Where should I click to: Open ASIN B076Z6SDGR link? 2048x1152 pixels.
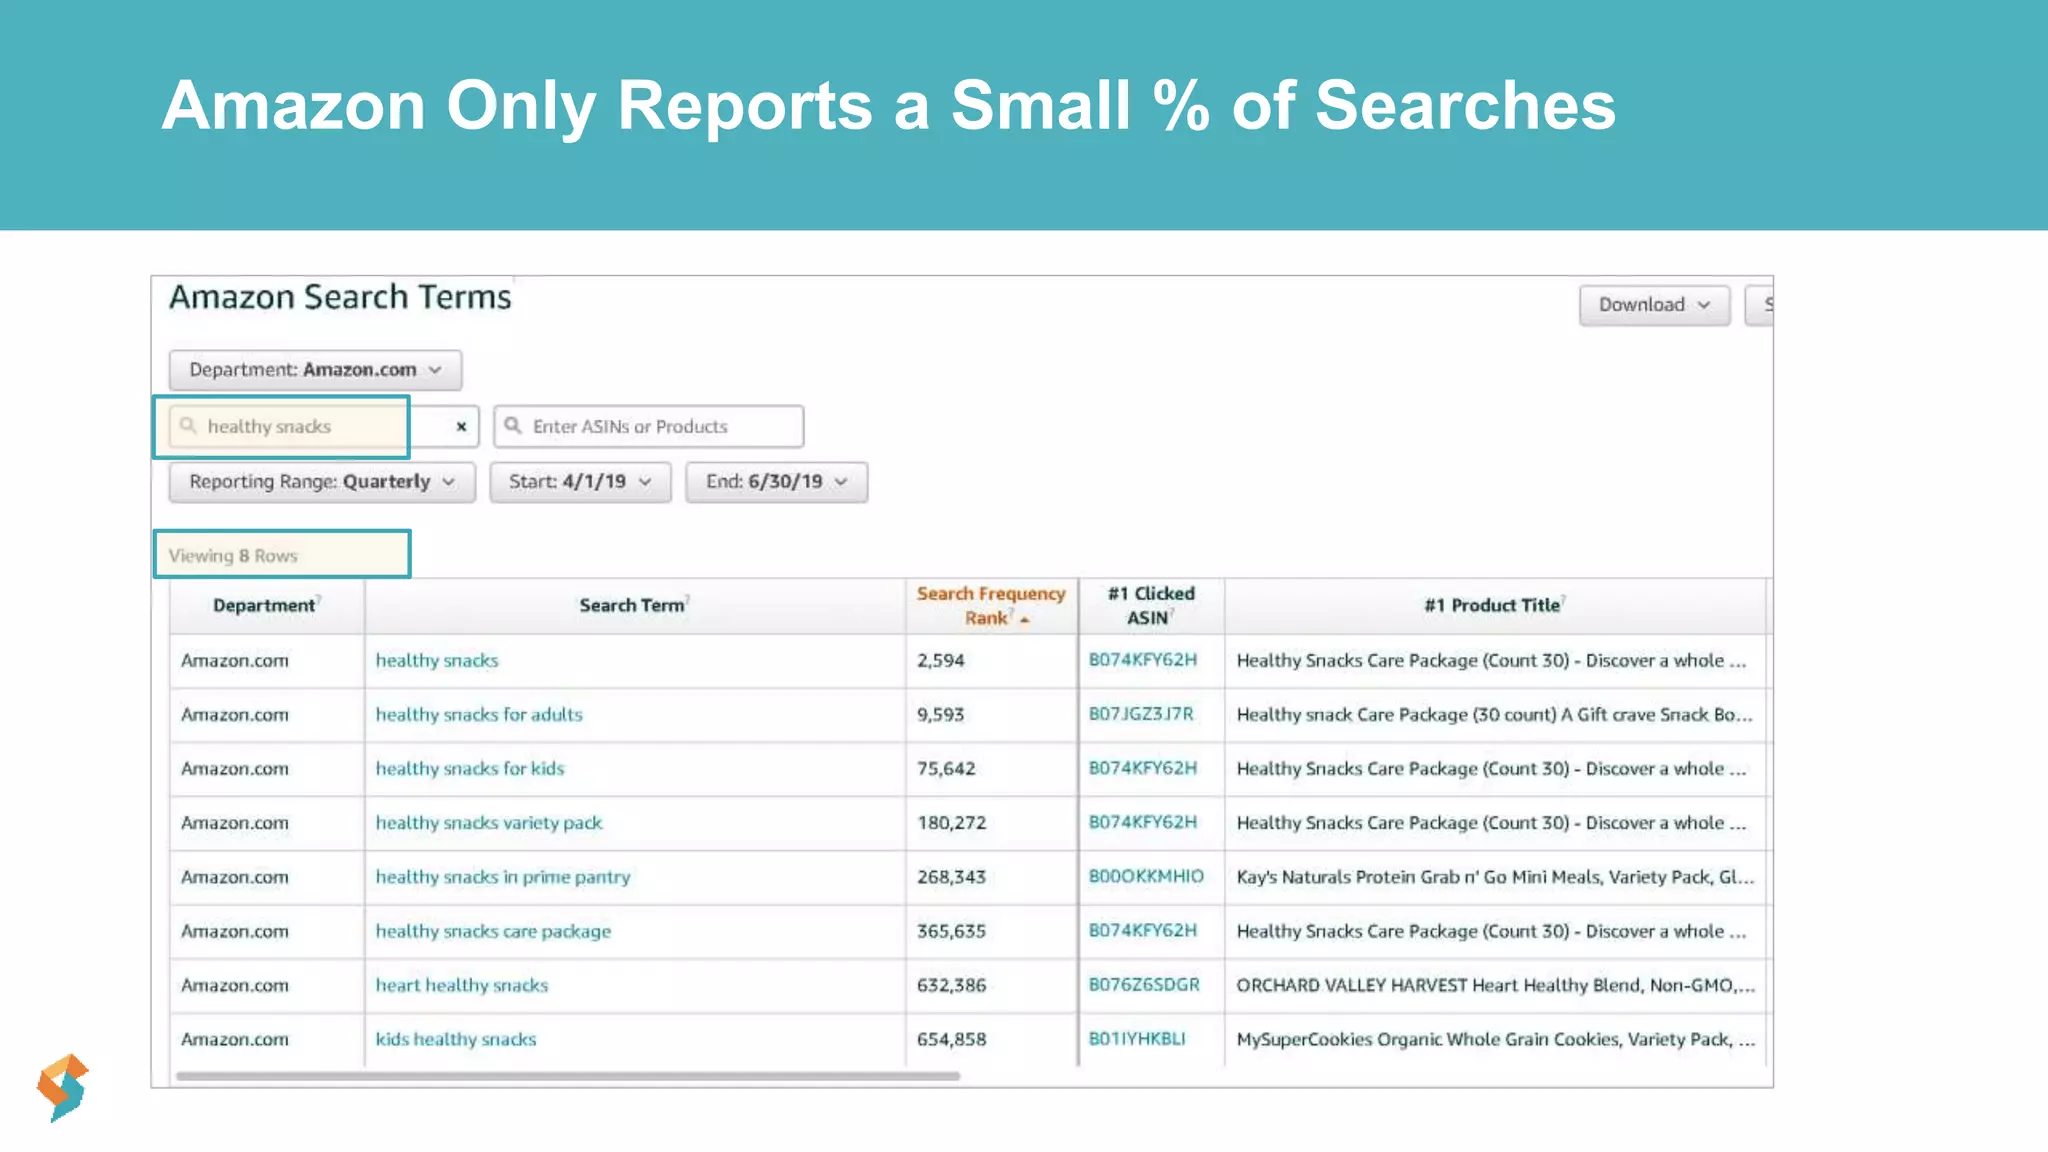click(1144, 984)
